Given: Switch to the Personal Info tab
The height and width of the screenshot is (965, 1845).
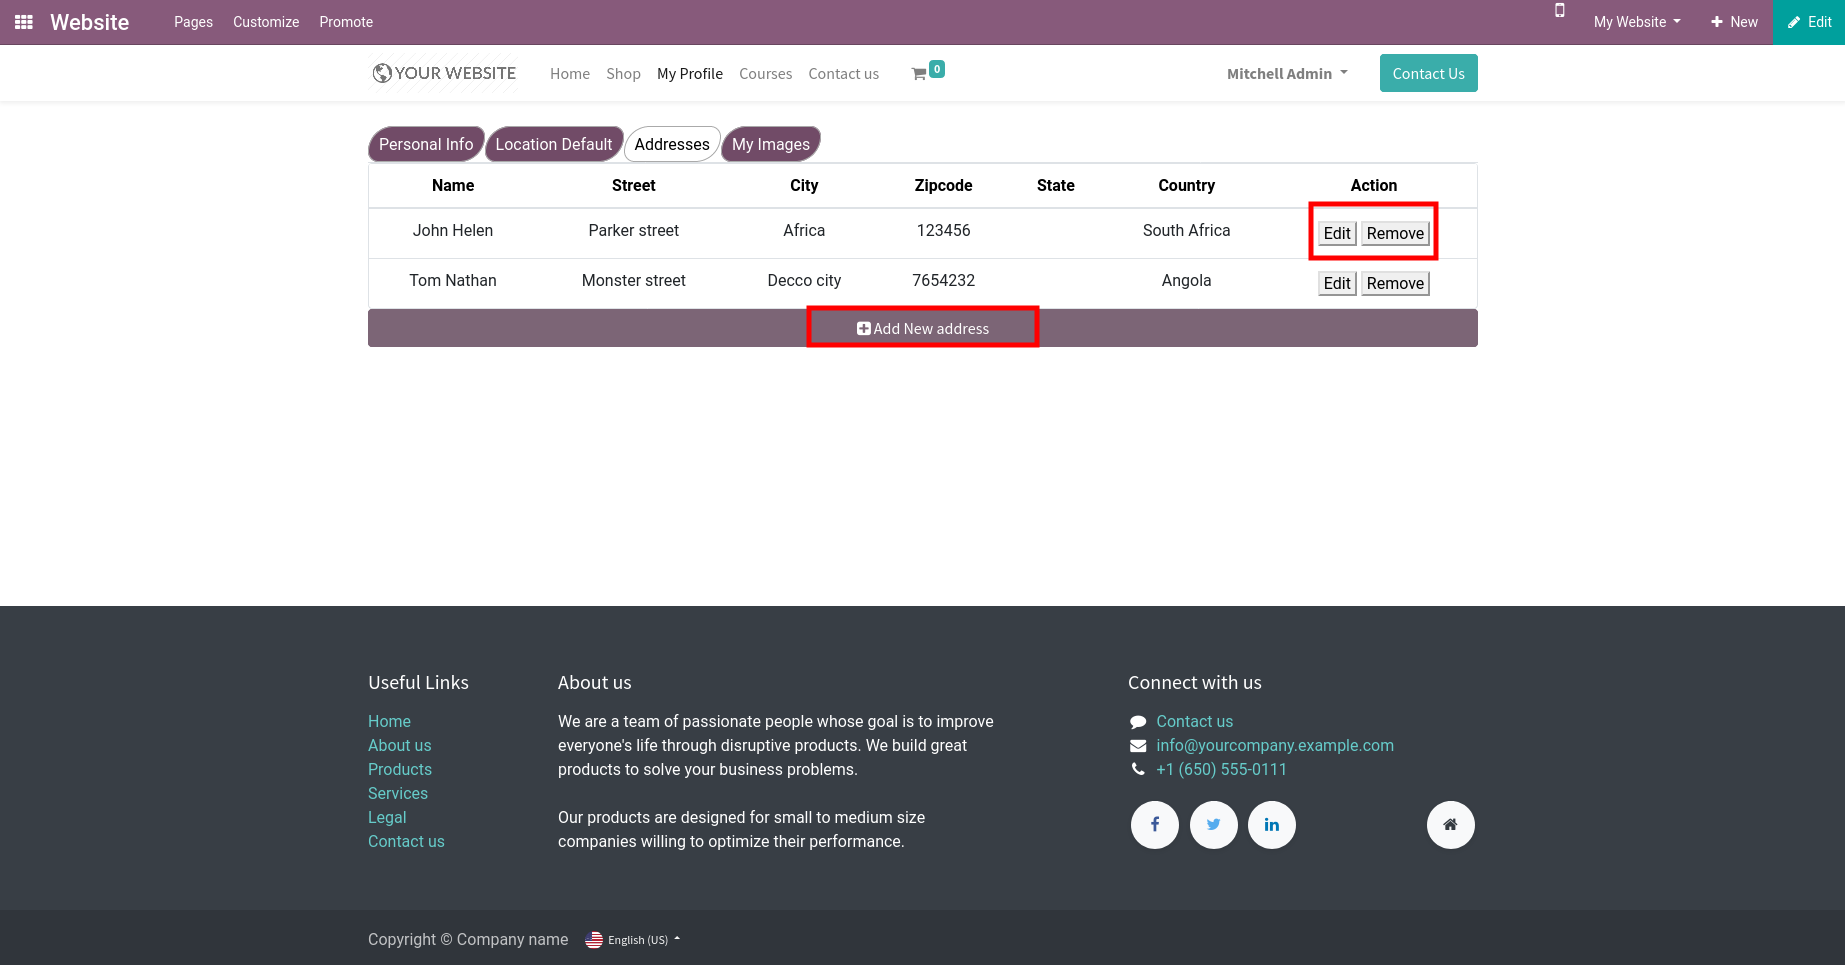Looking at the screenshot, I should 426,144.
